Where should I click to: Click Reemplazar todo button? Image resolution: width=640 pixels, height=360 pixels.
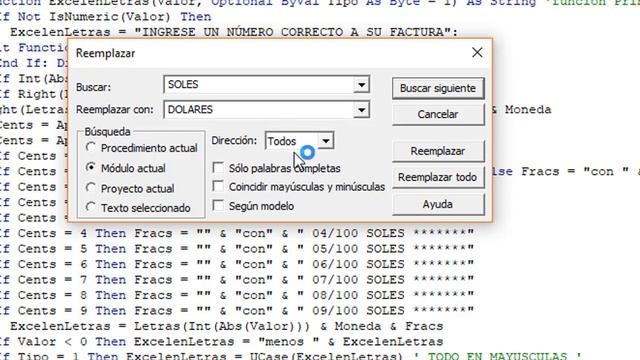(438, 177)
